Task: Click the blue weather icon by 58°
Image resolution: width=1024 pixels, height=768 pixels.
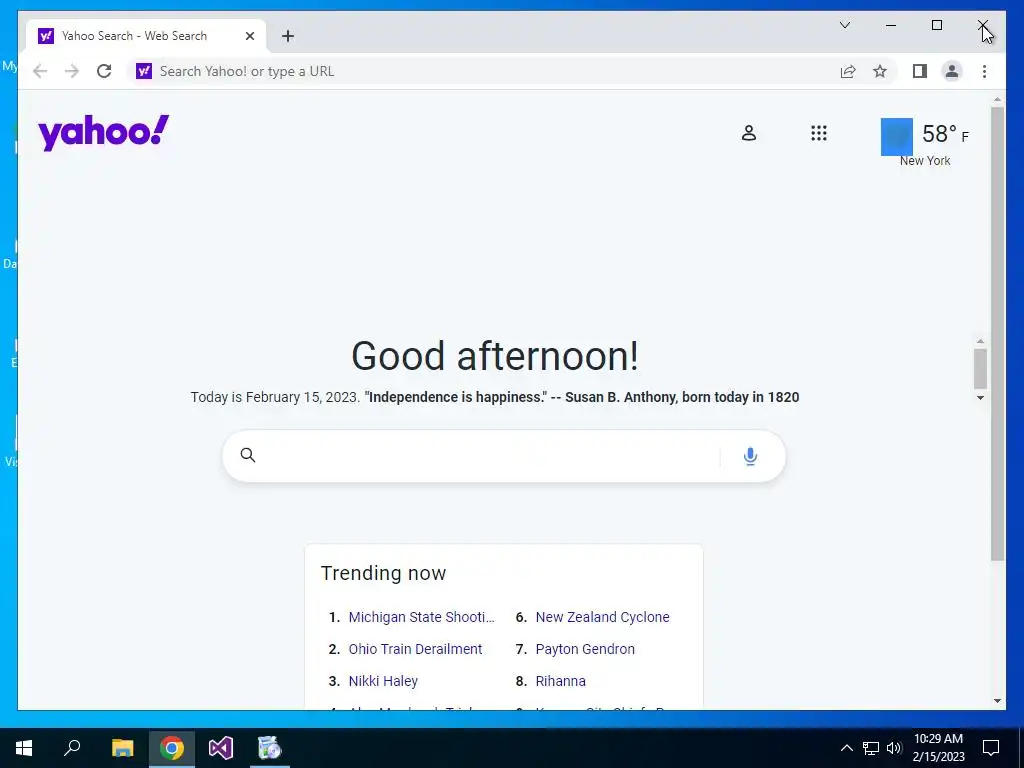Action: (x=896, y=136)
